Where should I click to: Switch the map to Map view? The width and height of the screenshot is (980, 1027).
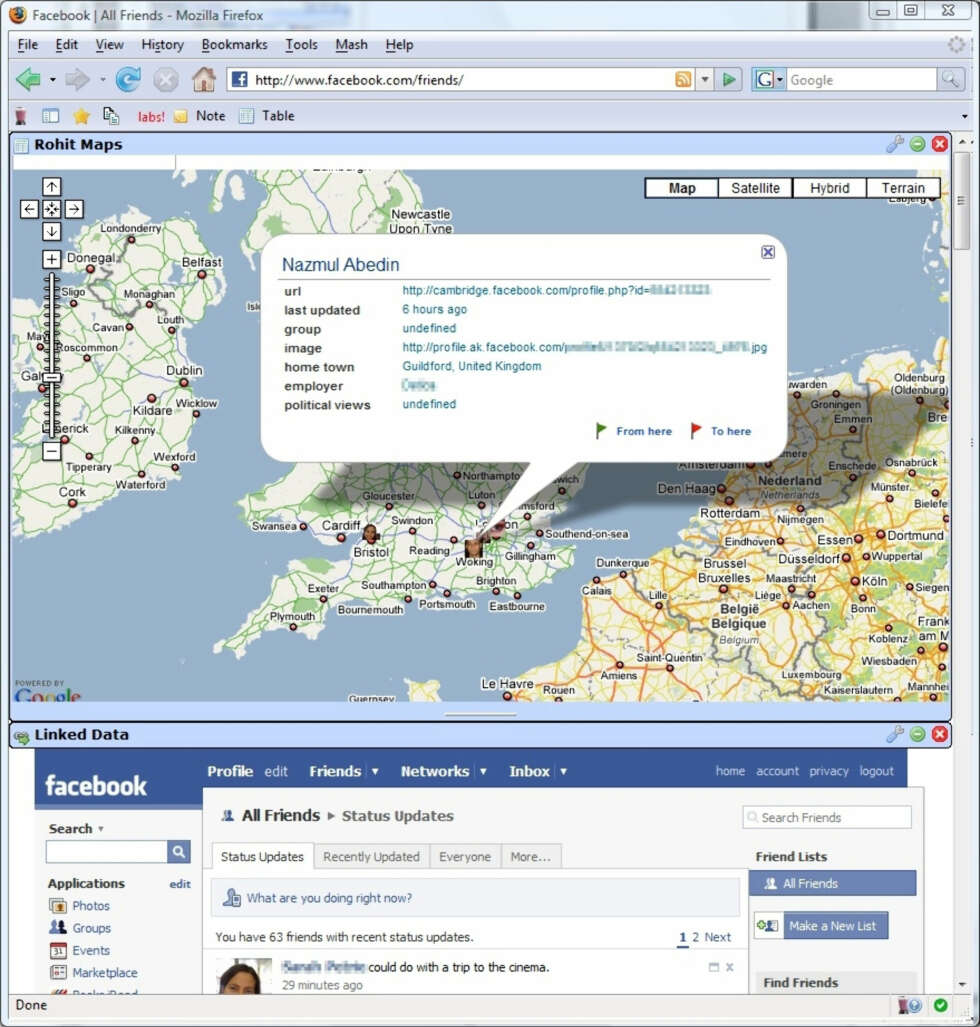[682, 188]
